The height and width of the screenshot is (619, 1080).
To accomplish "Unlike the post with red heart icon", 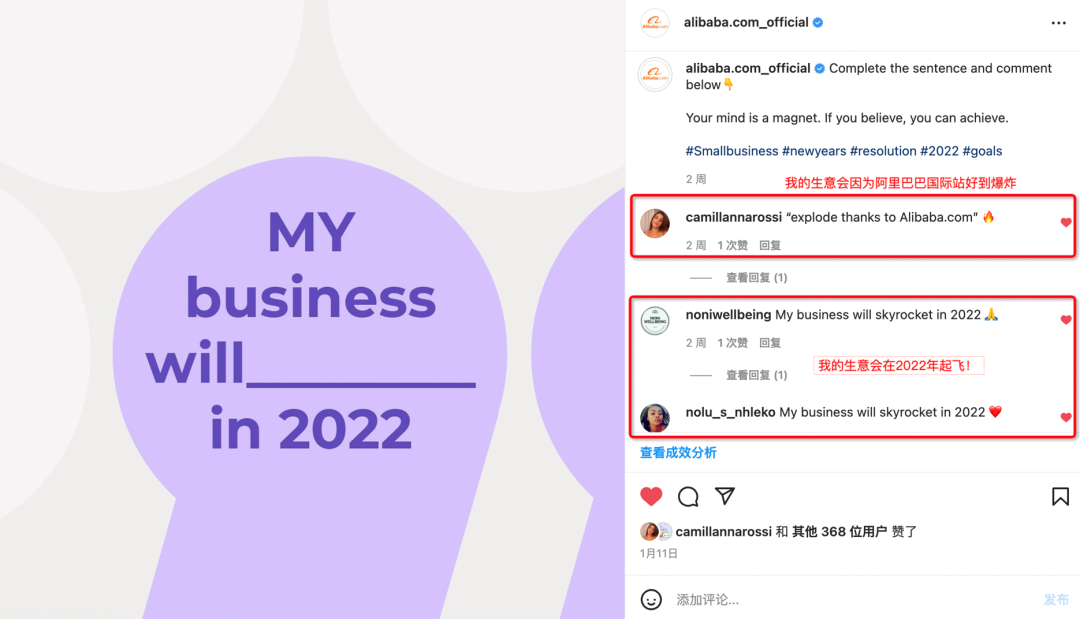I will coord(651,496).
